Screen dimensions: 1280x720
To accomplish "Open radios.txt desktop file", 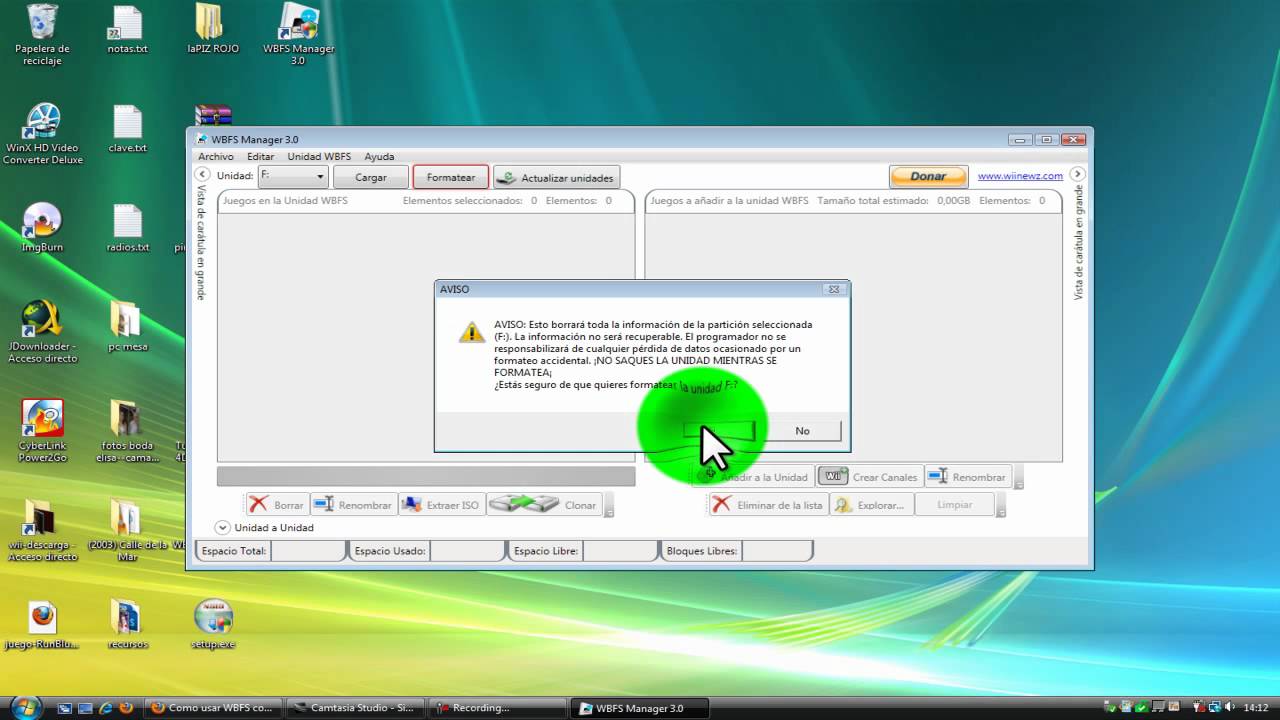I will (127, 228).
